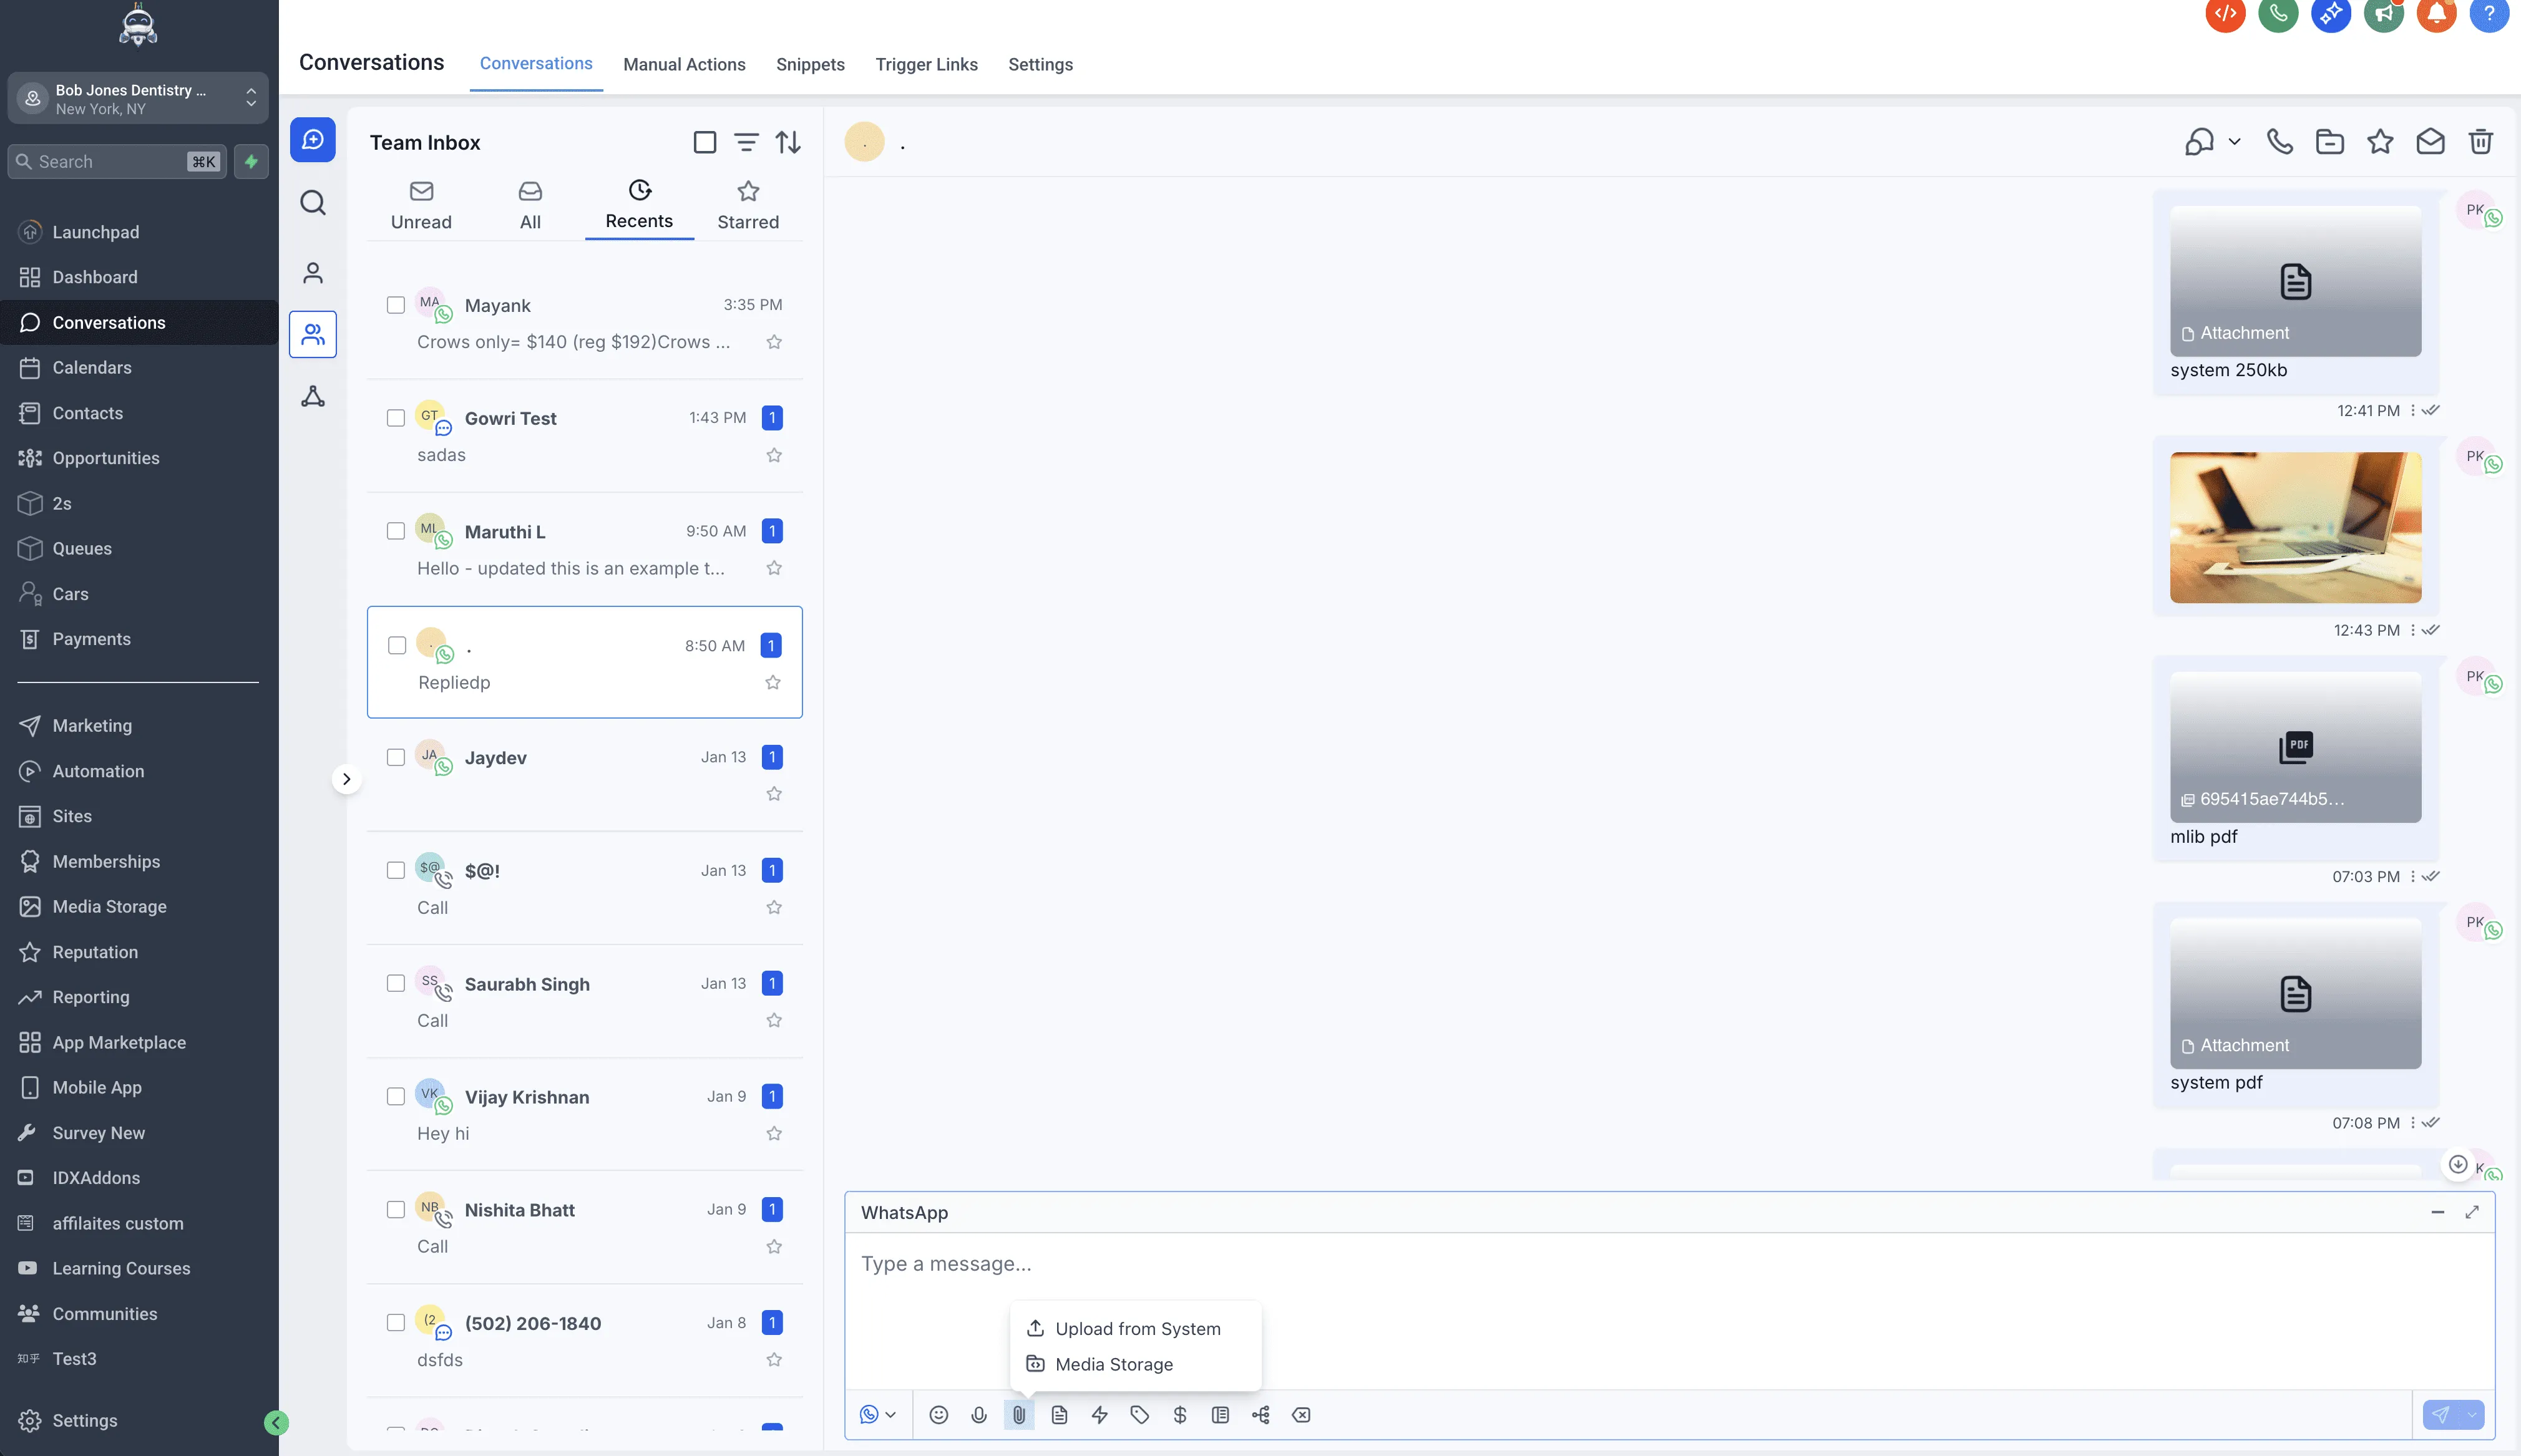Select Media Storage from attachment menu

click(x=1114, y=1364)
